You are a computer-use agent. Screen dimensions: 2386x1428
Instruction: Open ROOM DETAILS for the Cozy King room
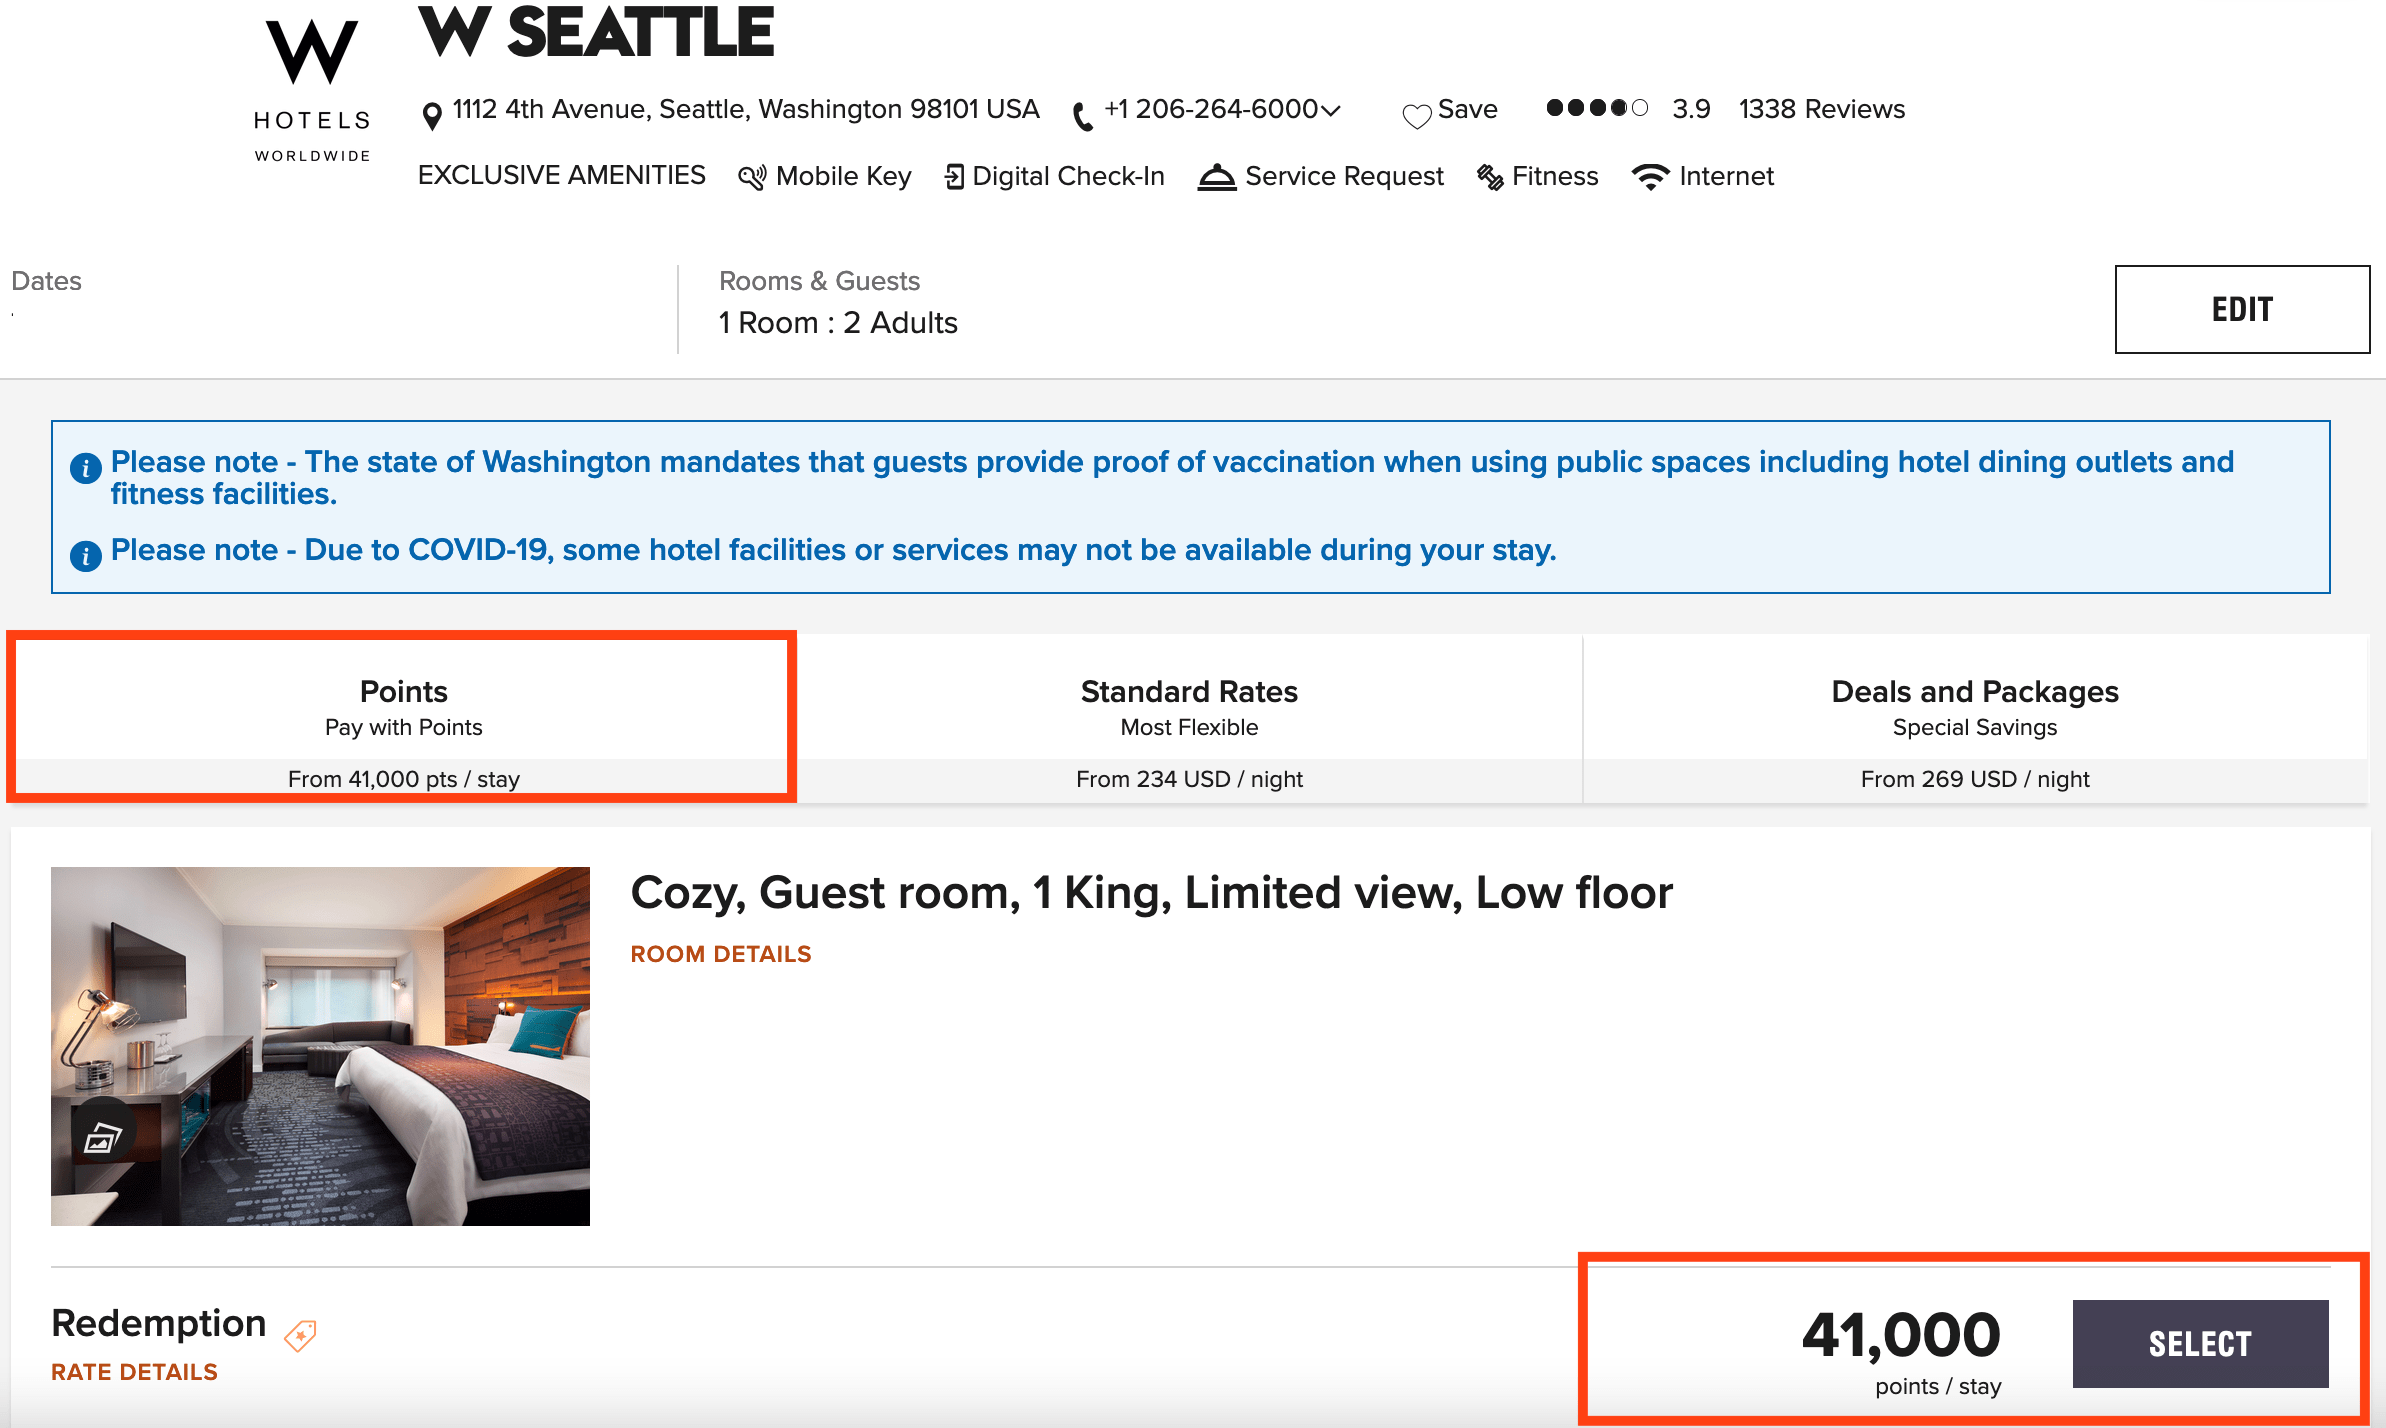(721, 954)
